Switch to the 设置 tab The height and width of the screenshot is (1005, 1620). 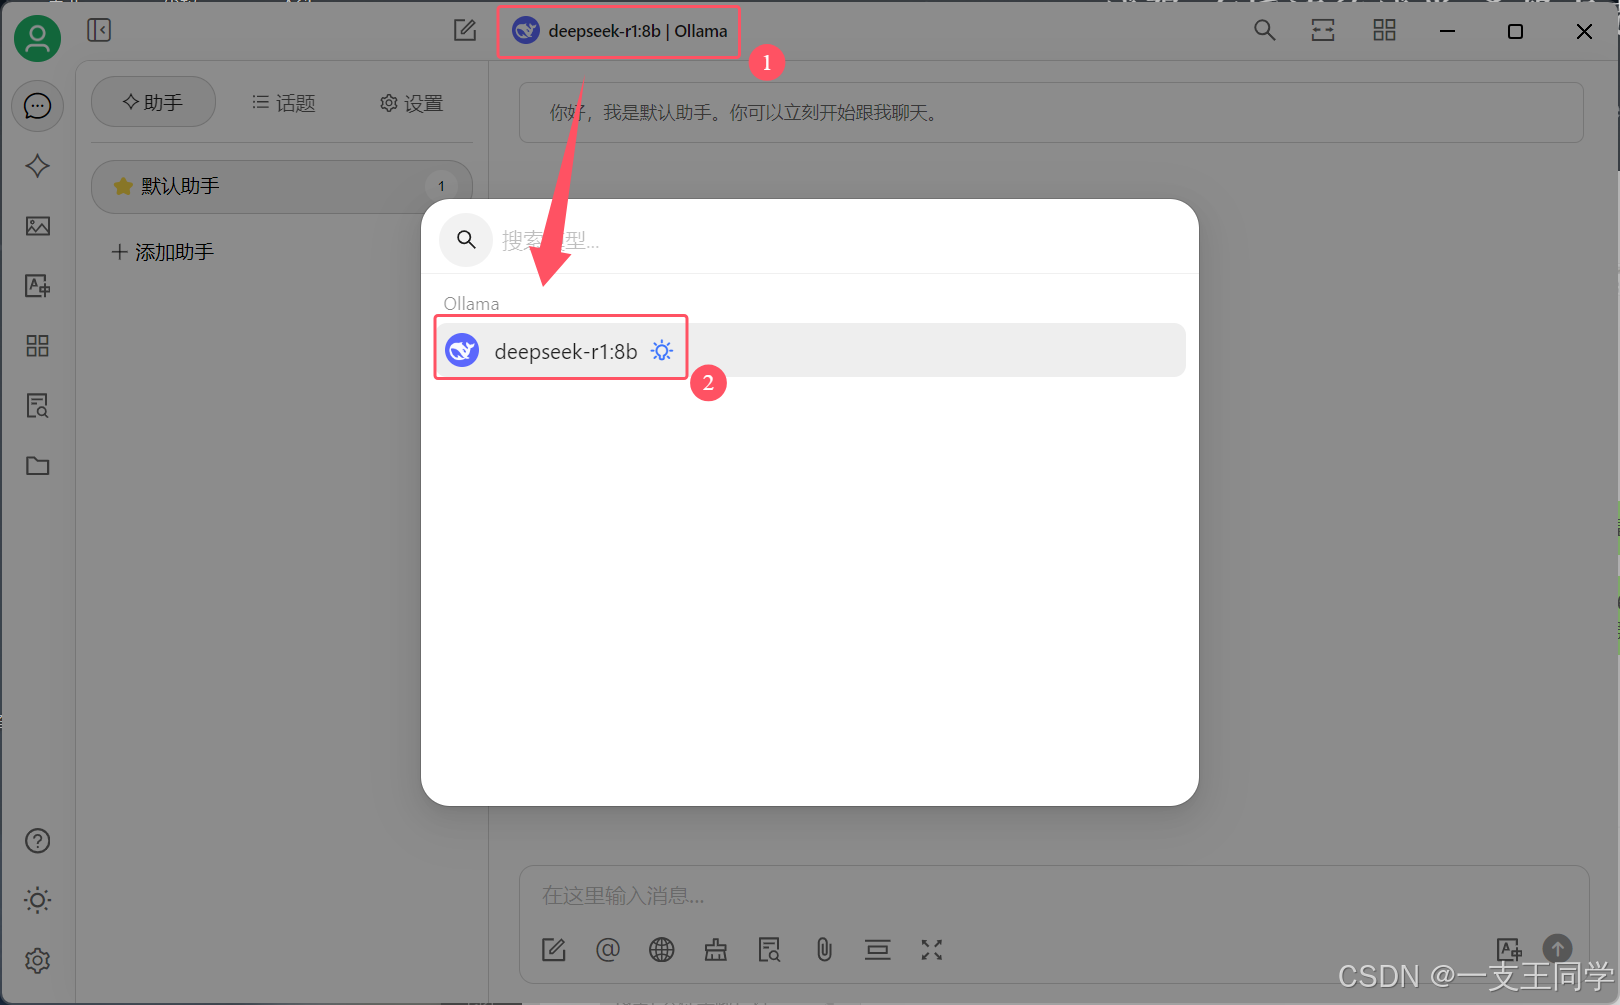[x=411, y=103]
